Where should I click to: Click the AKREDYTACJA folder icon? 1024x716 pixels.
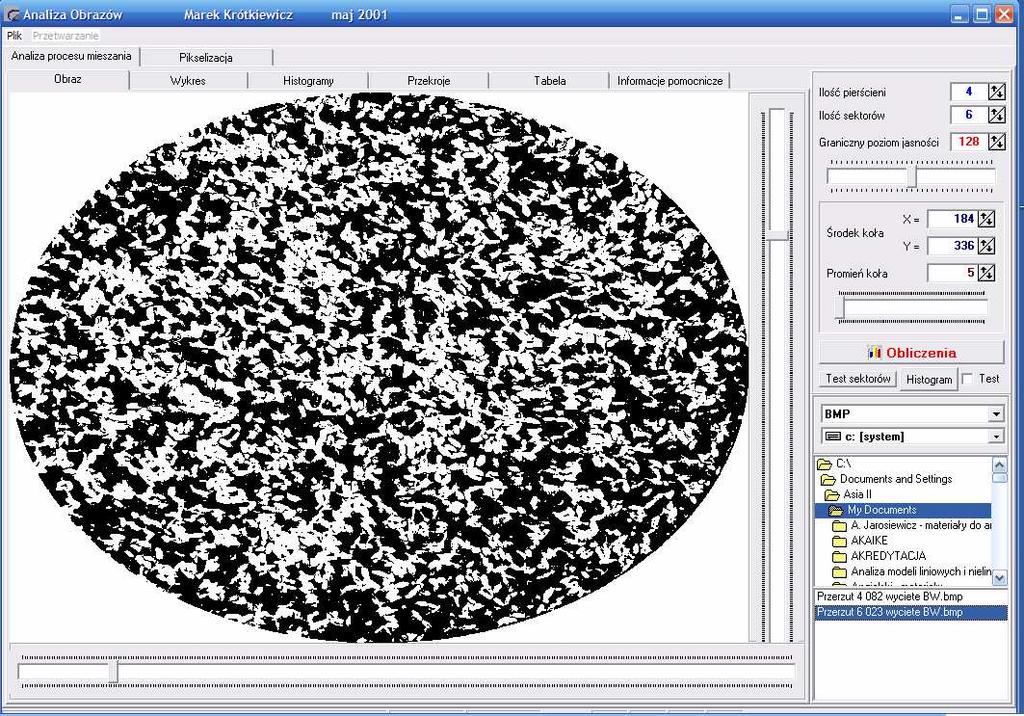click(839, 557)
